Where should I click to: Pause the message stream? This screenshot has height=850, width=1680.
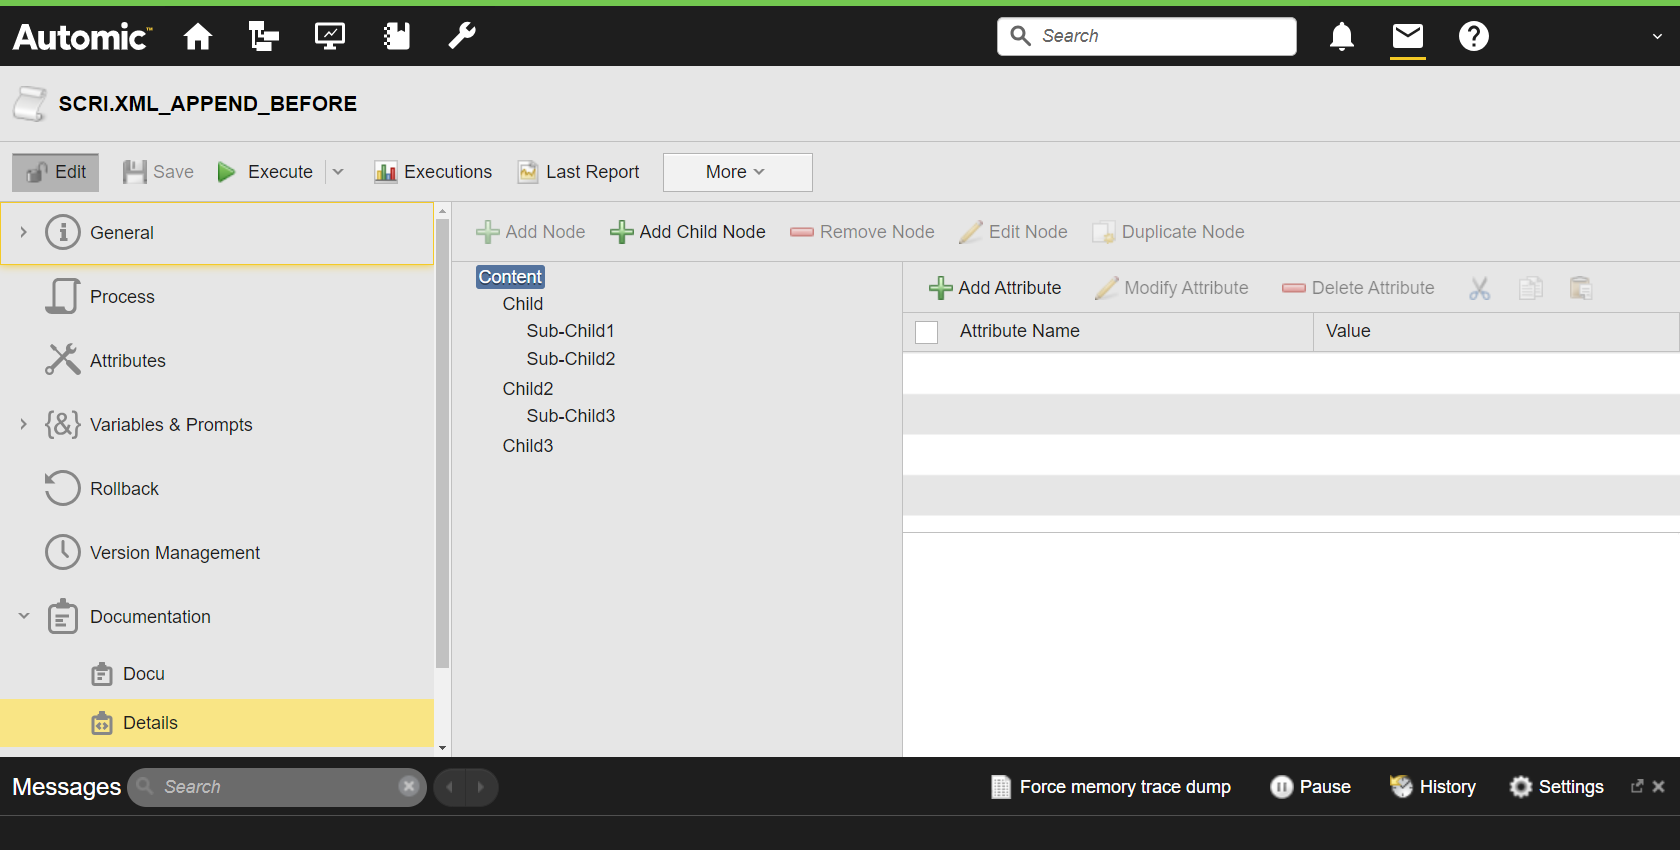coord(1310,787)
